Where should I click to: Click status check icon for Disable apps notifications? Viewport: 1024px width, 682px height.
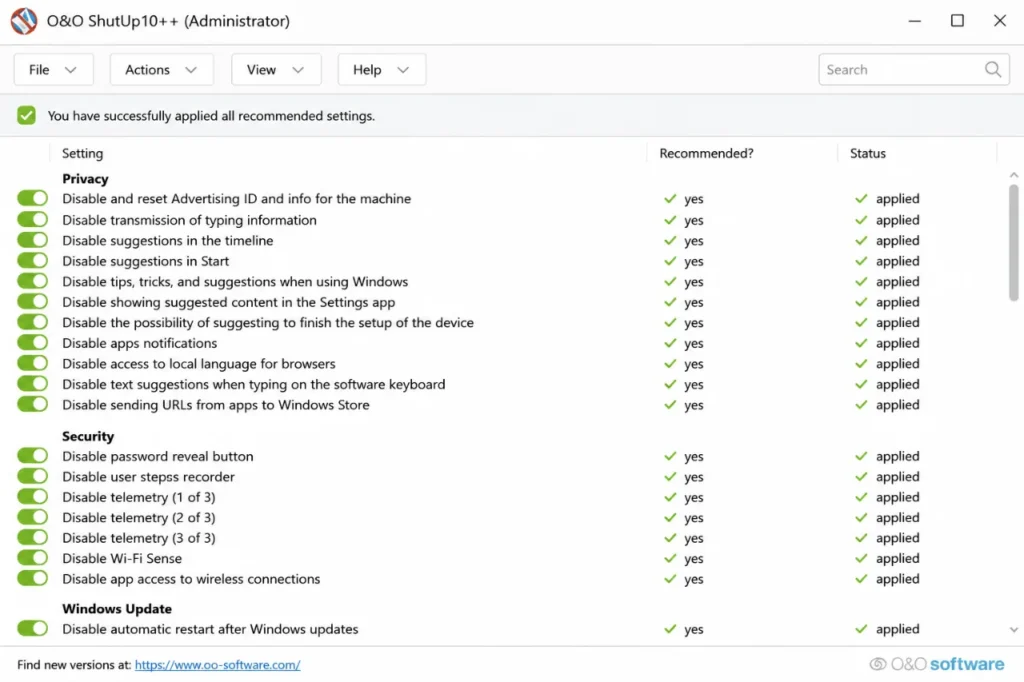[861, 343]
